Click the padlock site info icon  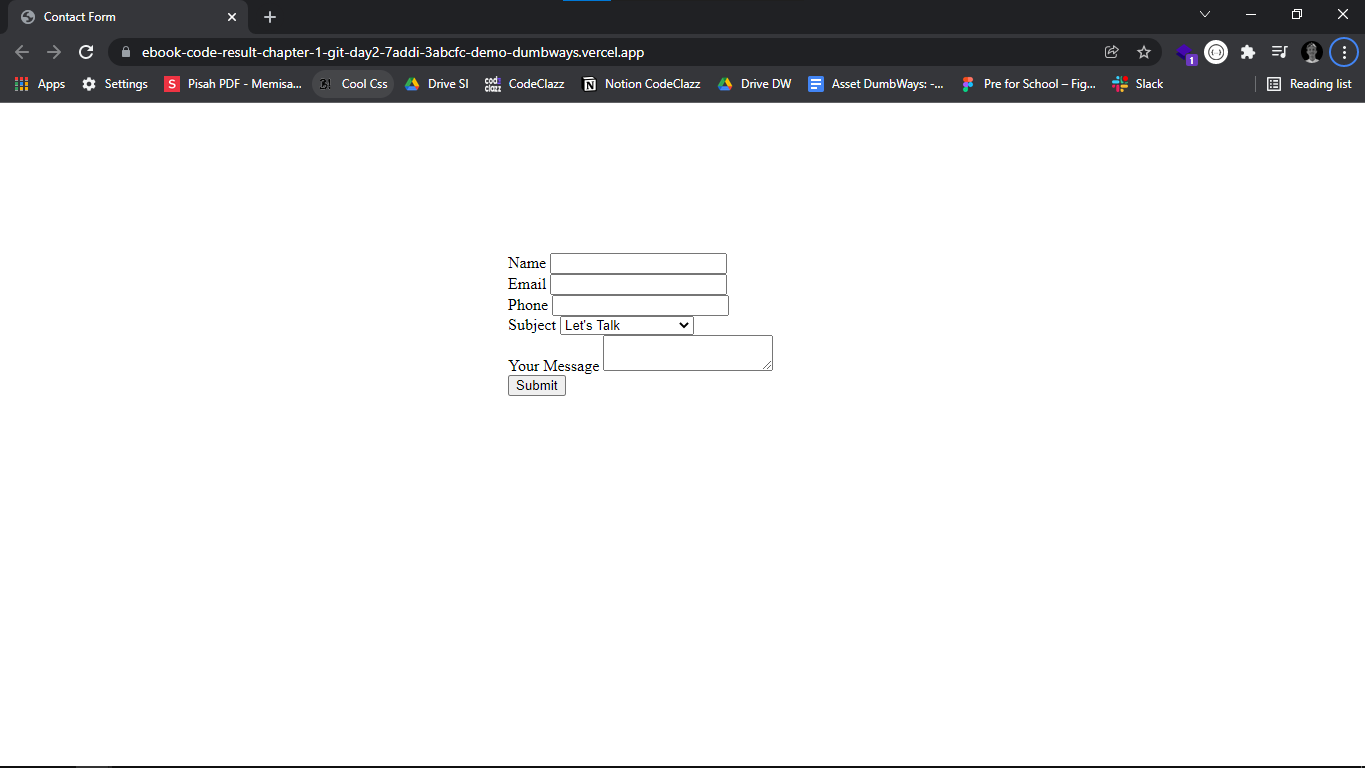click(125, 52)
